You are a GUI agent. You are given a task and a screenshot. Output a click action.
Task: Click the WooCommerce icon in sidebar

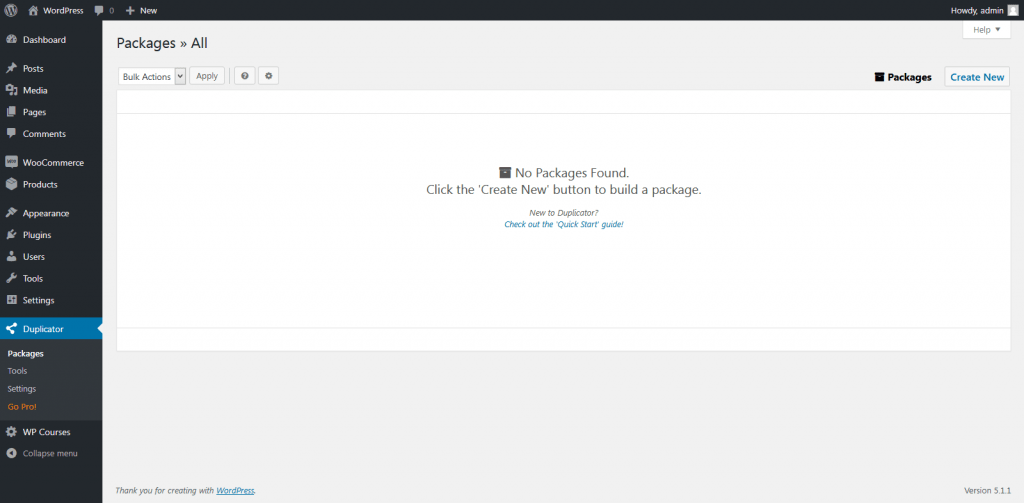[11, 163]
